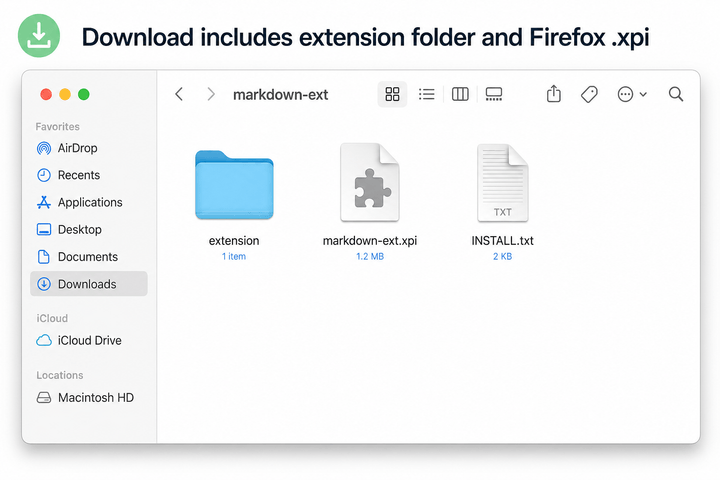Click the 1 item count label
Viewport: 720px width, 480px height.
[234, 256]
